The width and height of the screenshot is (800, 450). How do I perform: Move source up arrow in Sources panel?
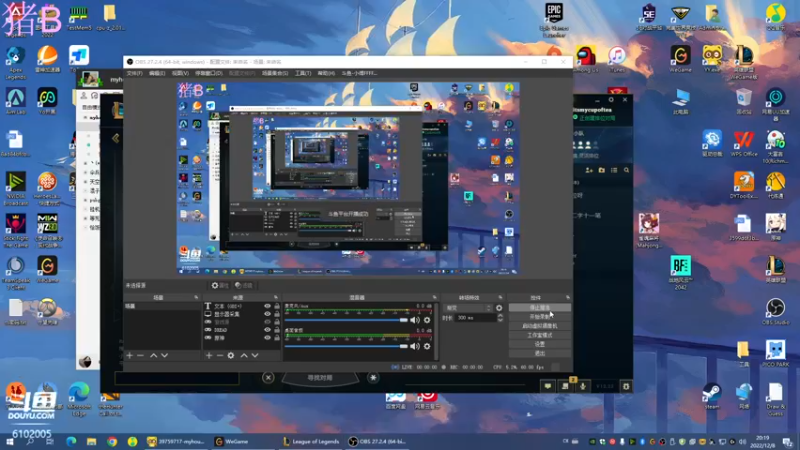(244, 355)
